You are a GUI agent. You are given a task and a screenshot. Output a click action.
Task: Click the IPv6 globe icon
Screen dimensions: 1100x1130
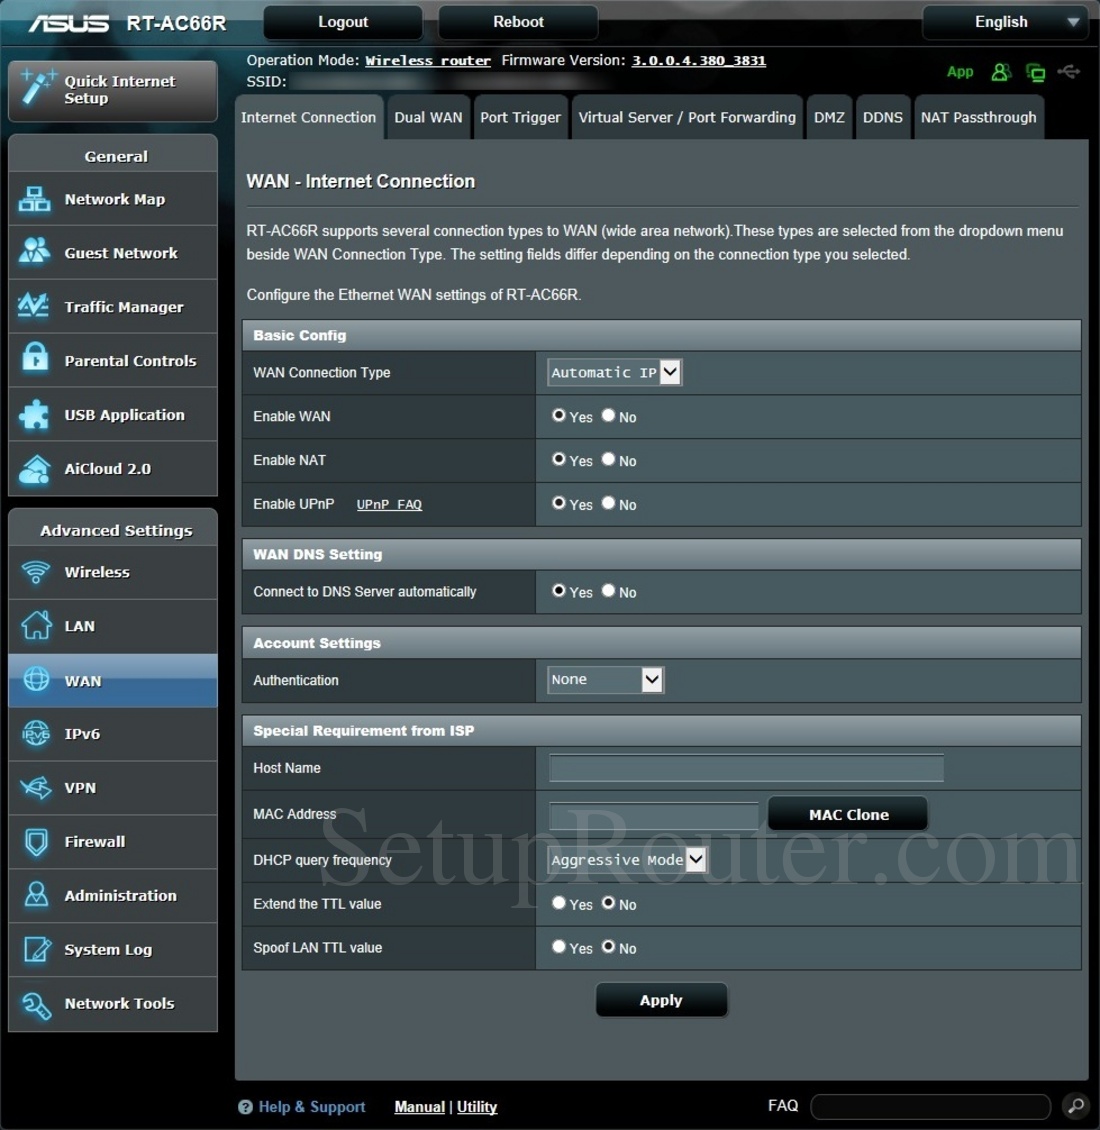(36, 734)
